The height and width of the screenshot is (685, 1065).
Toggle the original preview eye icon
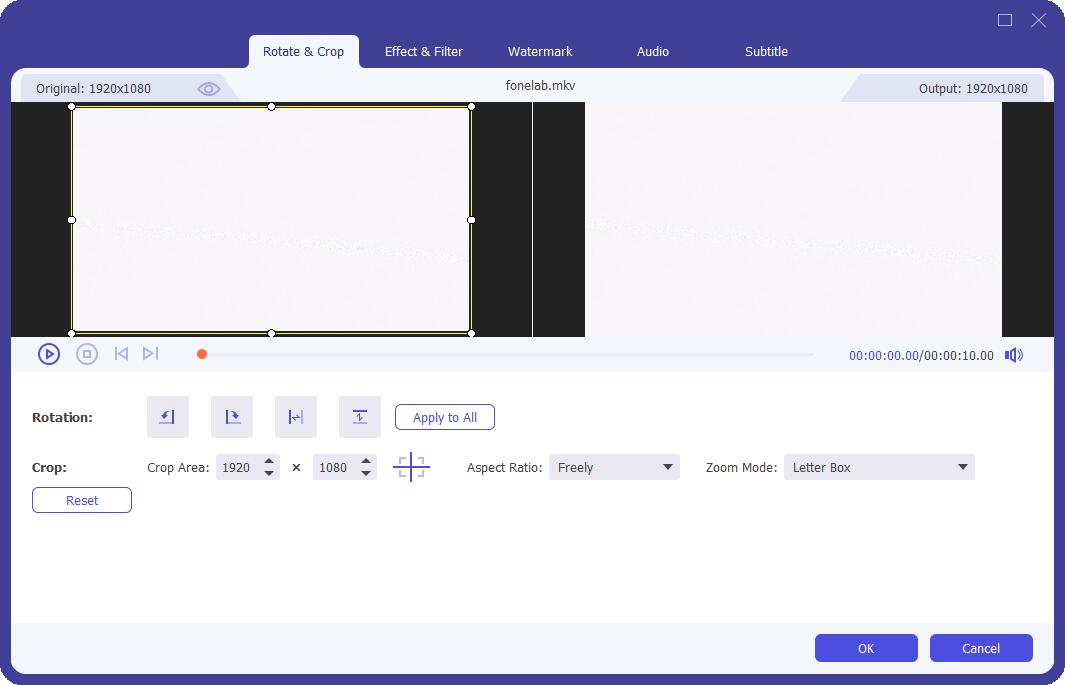(209, 89)
